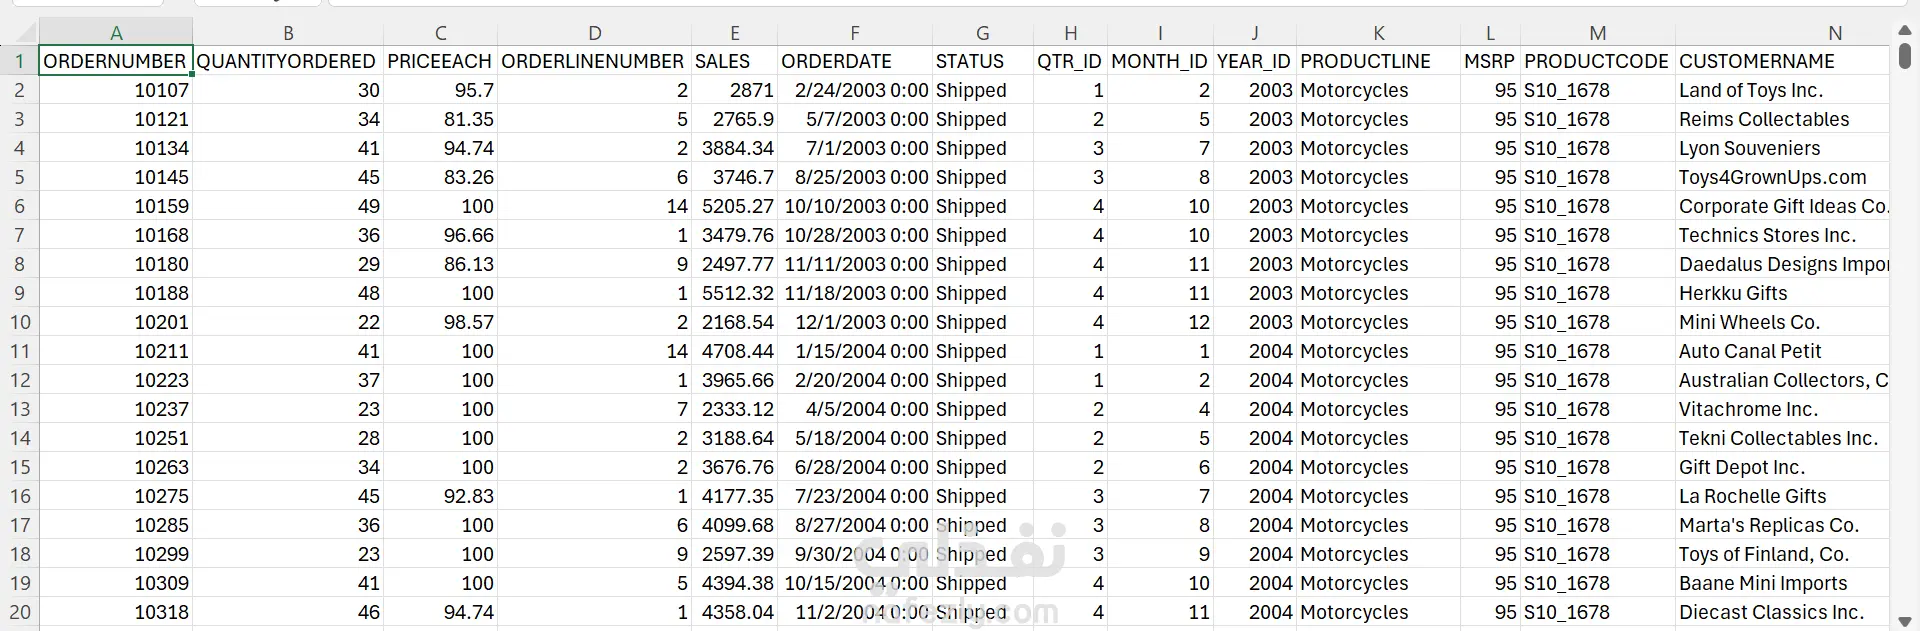Click the cell containing La Rochelle Gifts

point(1783,496)
